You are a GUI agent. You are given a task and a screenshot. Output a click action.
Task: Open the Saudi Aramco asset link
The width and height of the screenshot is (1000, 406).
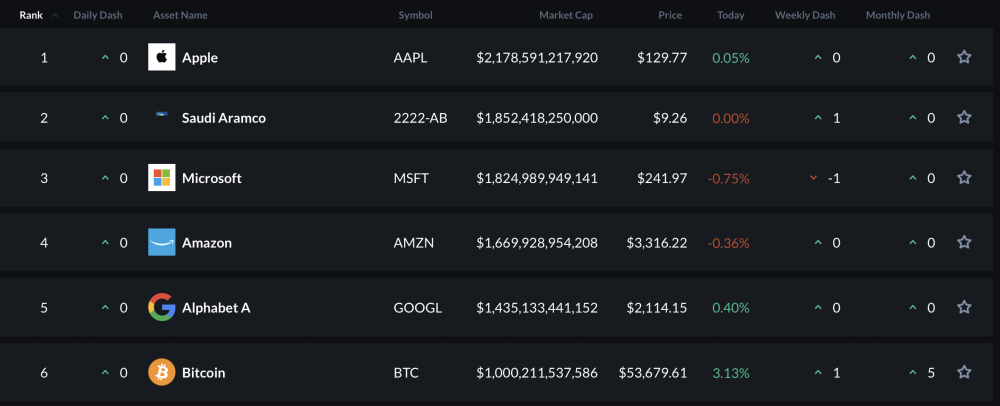click(x=223, y=117)
